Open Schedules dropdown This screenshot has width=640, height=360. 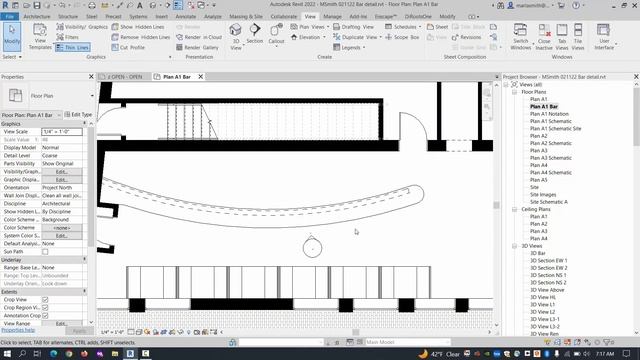click(x=403, y=27)
